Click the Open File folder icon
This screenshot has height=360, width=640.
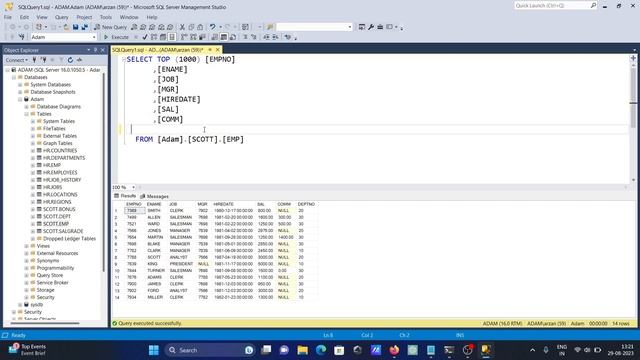(x=66, y=27)
